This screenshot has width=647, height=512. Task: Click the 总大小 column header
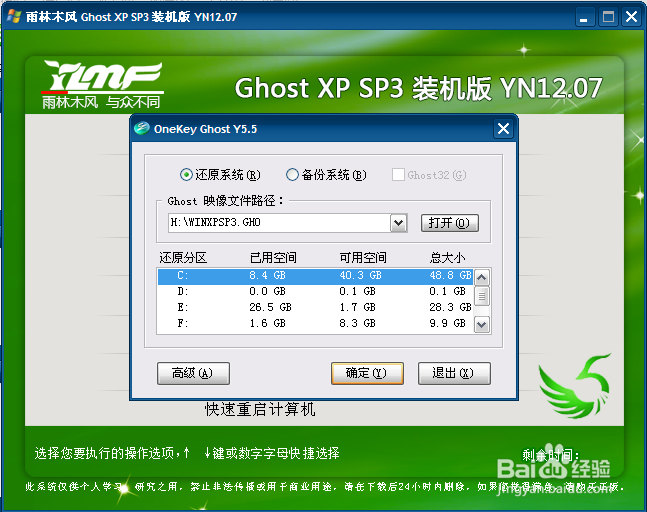pos(448,258)
